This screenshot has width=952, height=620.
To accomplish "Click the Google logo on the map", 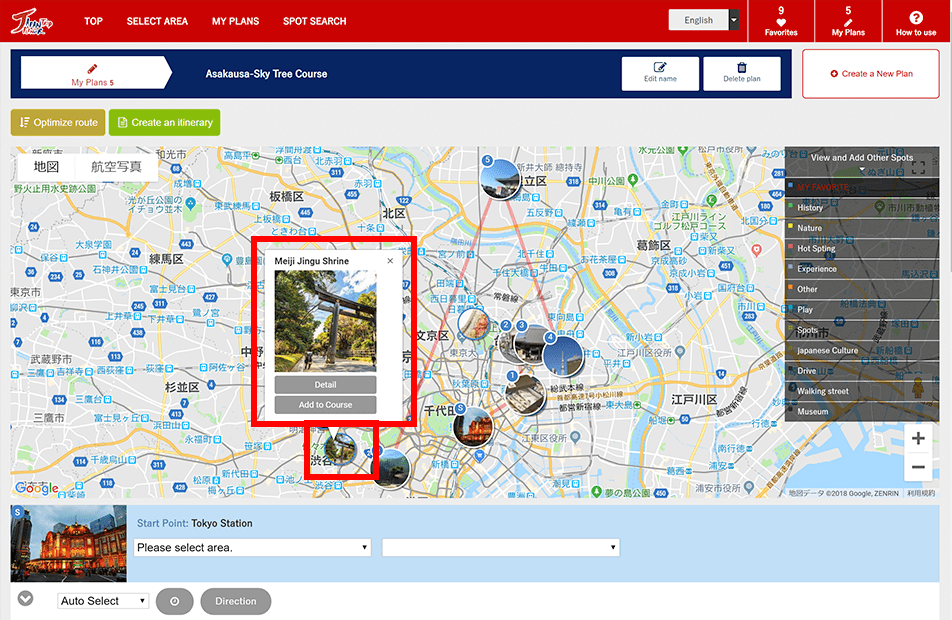I will point(36,487).
